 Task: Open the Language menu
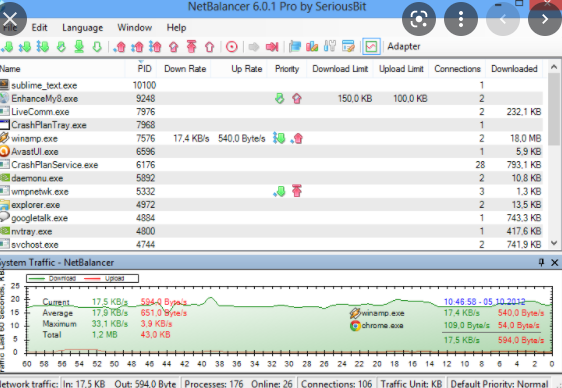click(82, 28)
